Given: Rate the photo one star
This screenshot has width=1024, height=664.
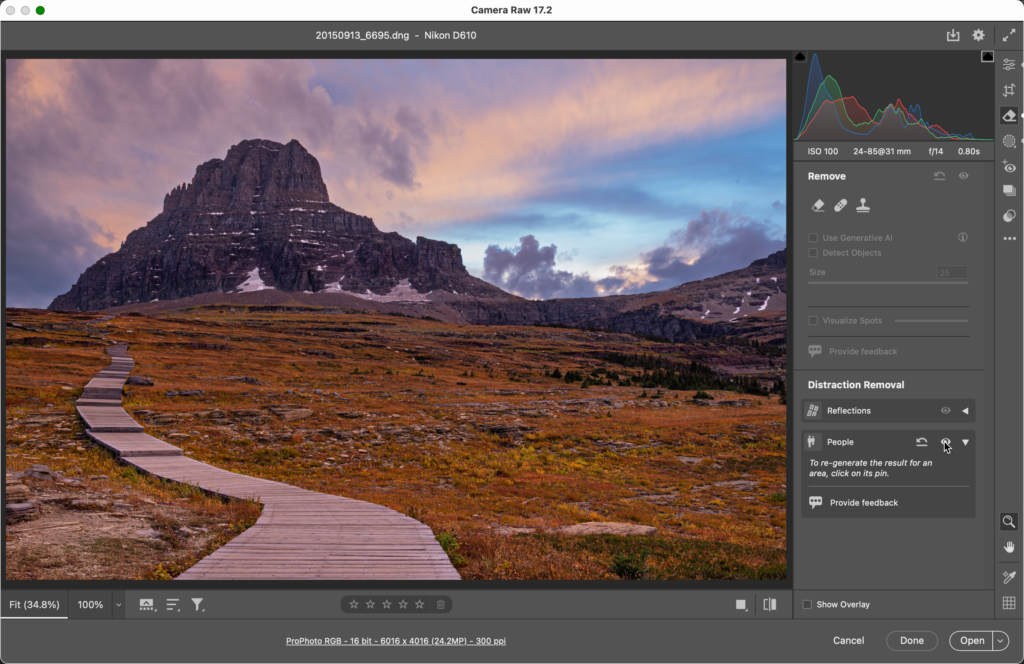Looking at the screenshot, I should [354, 605].
